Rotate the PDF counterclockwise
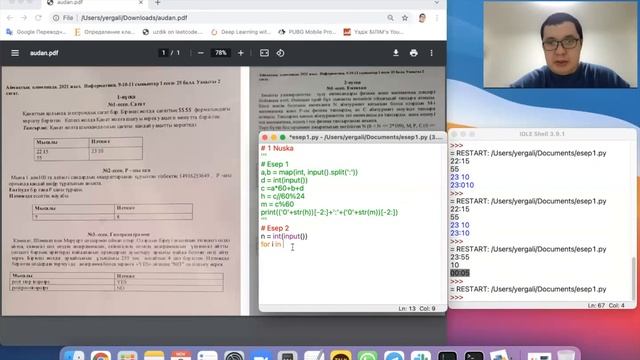640x360 pixels. 280,53
